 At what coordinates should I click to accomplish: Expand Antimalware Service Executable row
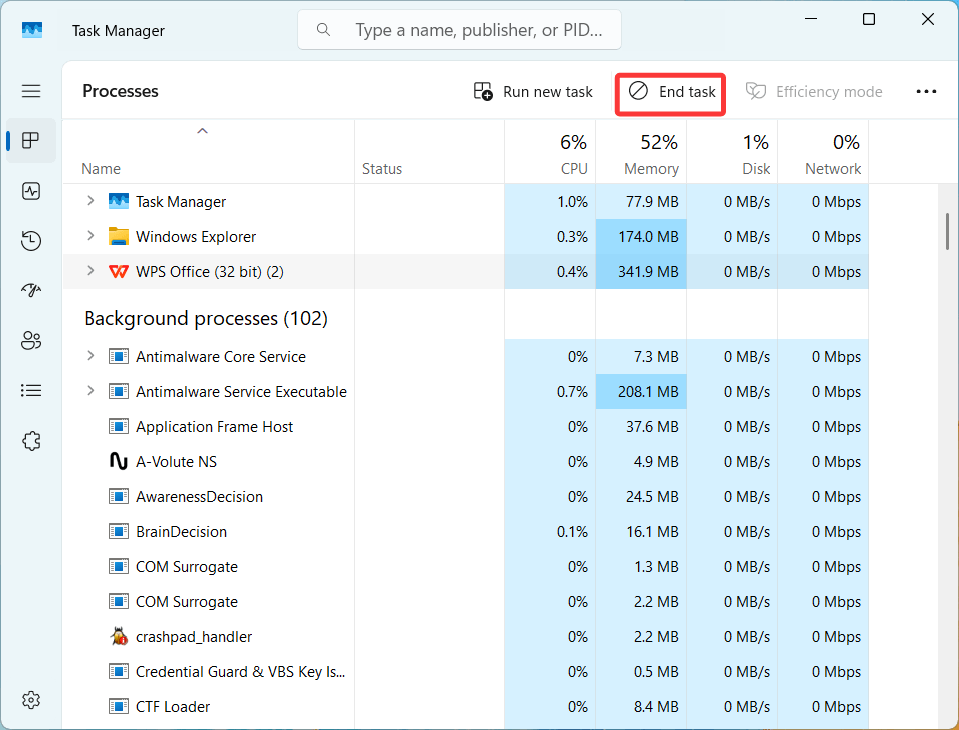click(90, 391)
